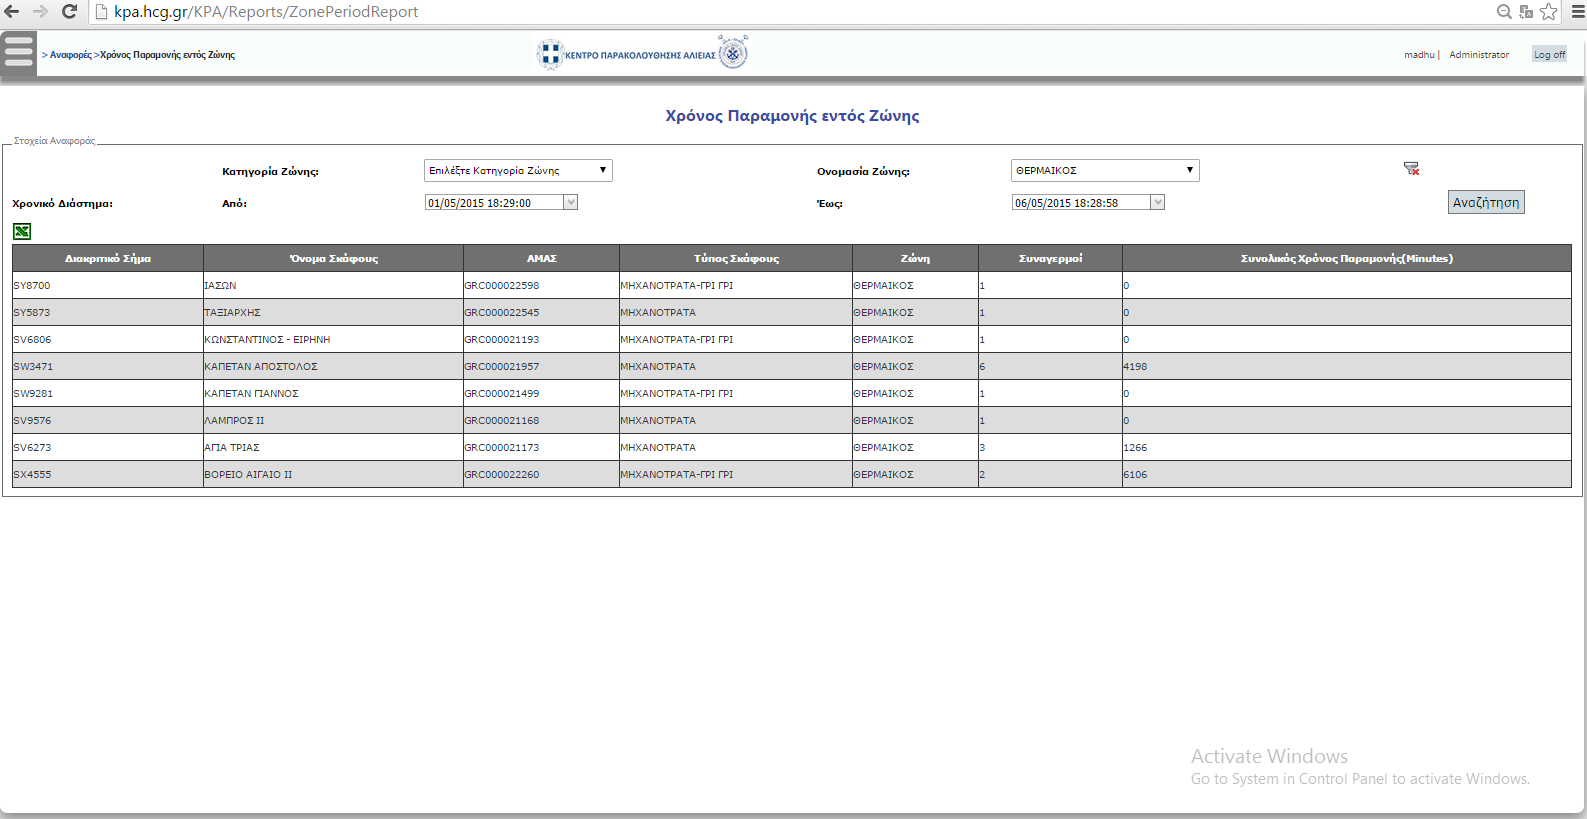Click the madhu username link
Viewport: 1587px width, 819px height.
pos(1419,55)
